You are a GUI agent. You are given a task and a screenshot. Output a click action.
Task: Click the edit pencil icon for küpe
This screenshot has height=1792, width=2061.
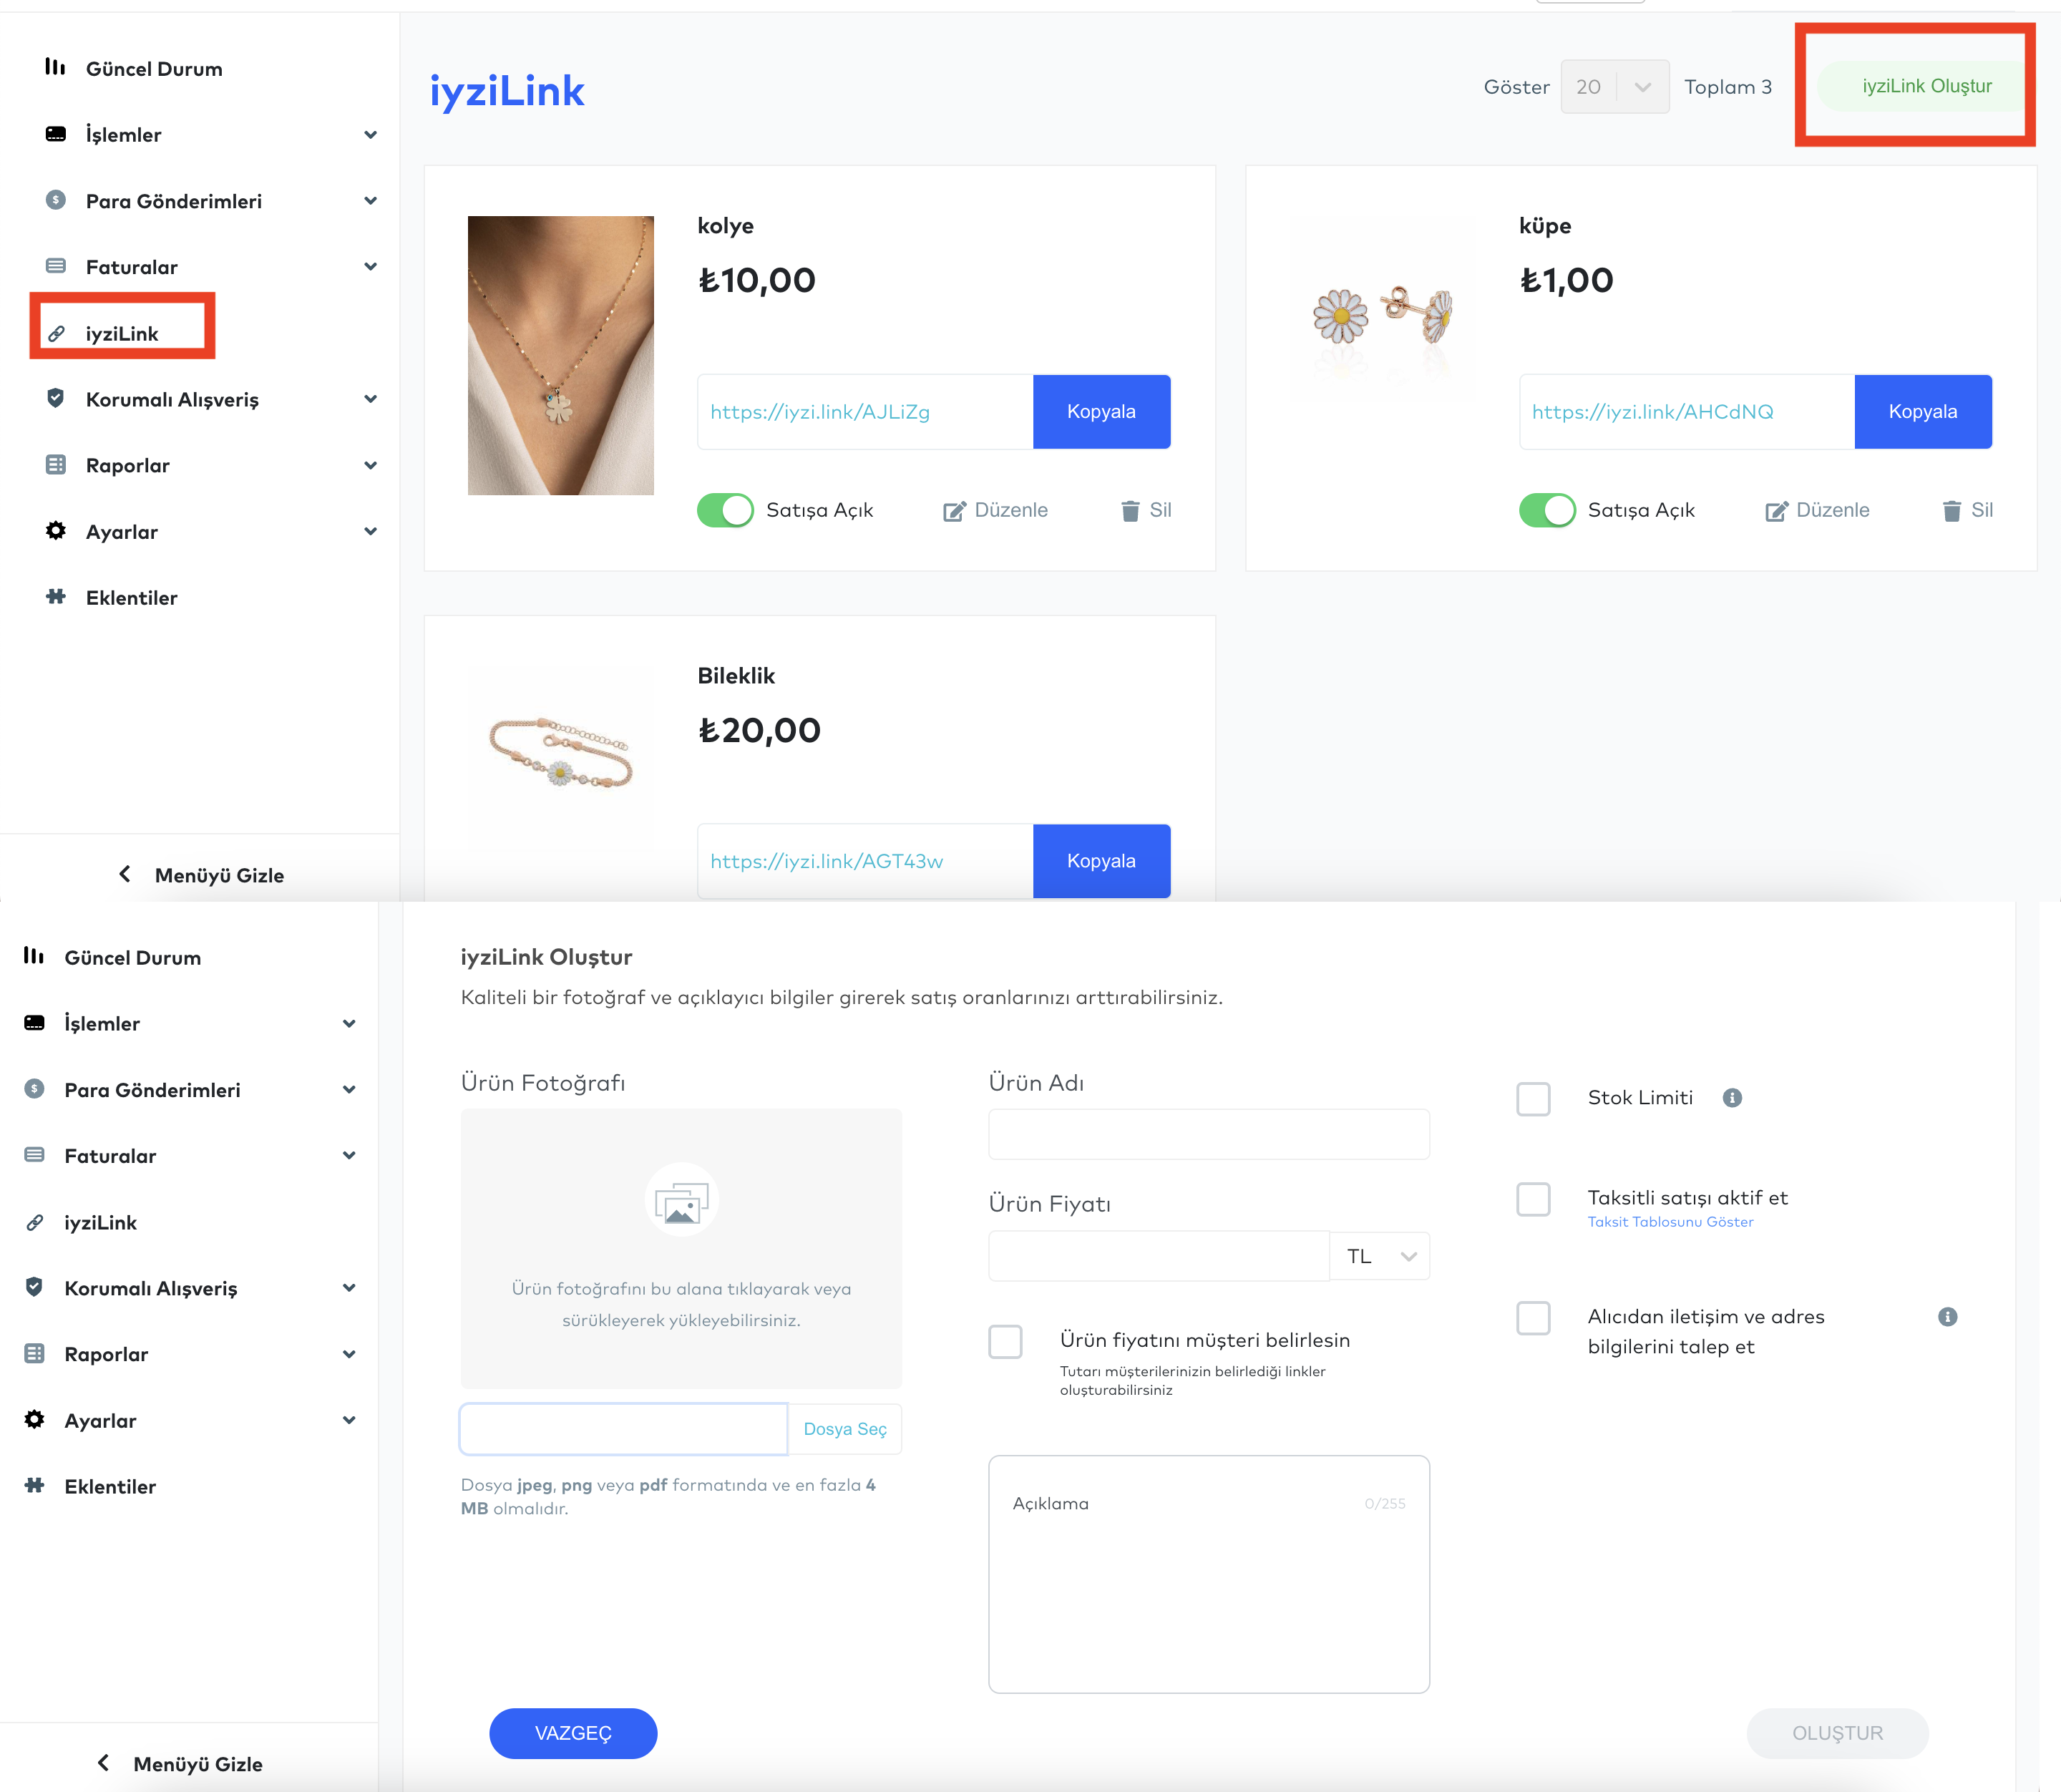1776,511
